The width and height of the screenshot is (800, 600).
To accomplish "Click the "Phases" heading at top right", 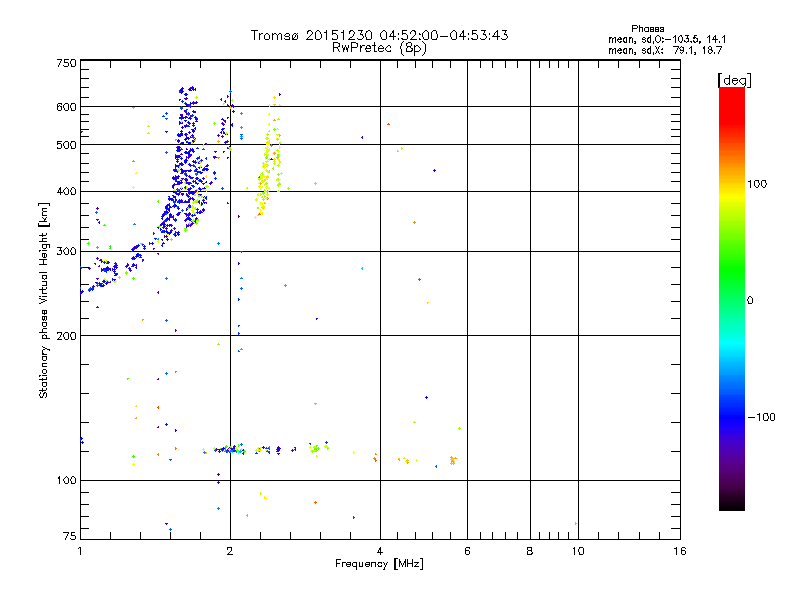I will click(x=647, y=29).
